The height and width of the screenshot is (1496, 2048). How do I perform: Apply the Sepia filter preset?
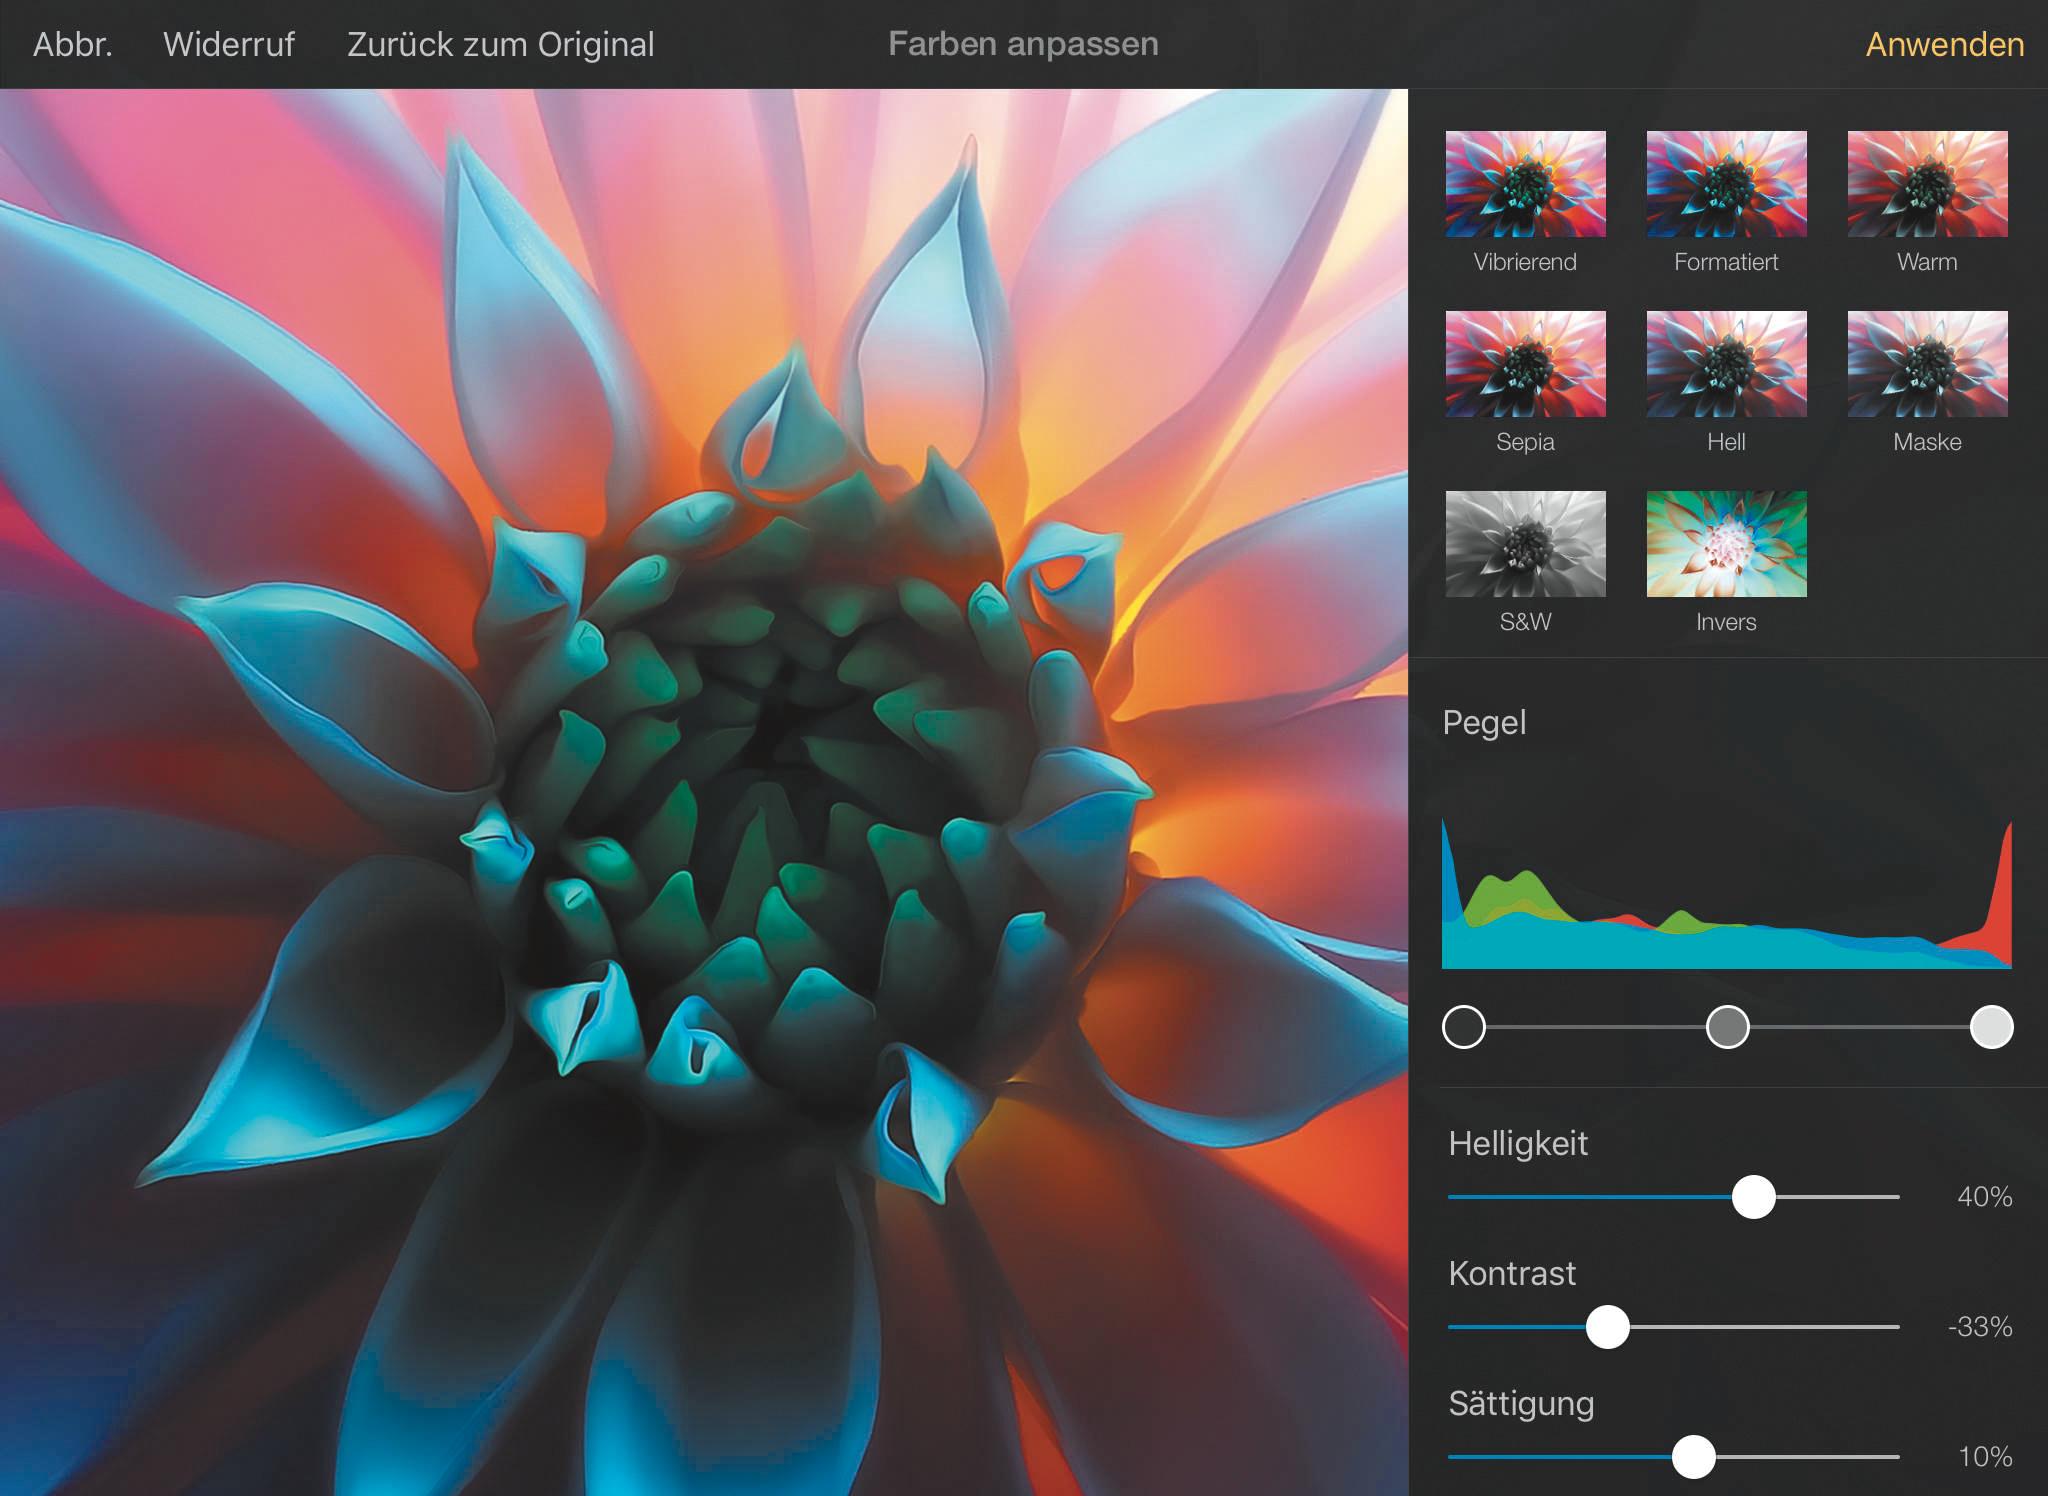pyautogui.click(x=1525, y=364)
